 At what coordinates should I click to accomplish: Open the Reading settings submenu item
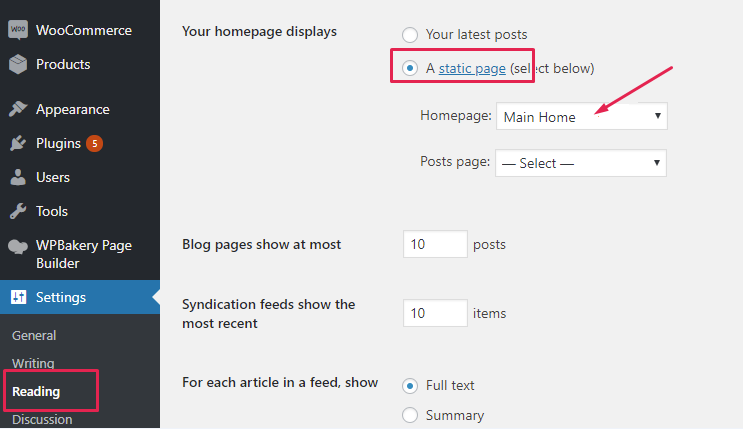tap(36, 391)
